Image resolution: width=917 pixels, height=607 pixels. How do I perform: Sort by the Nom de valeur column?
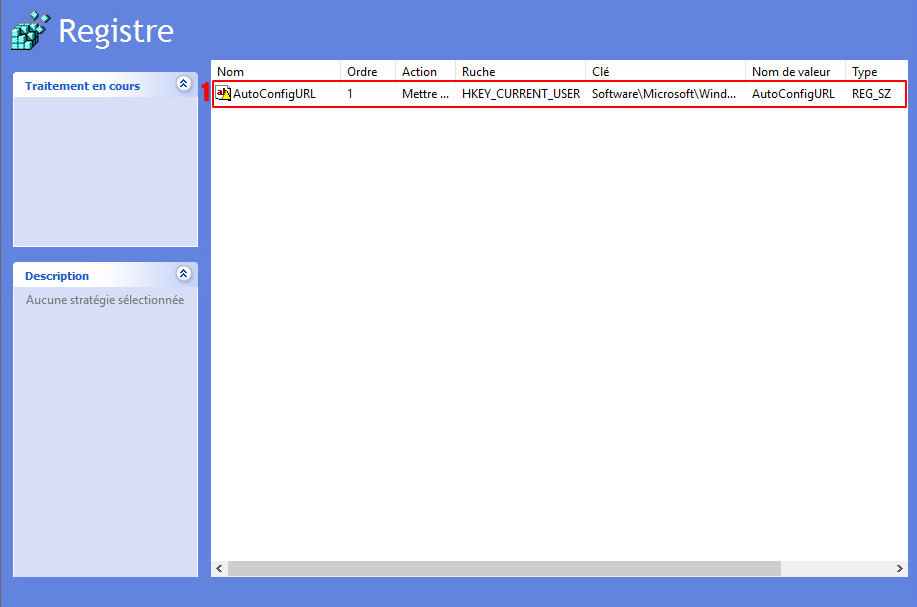(x=794, y=72)
